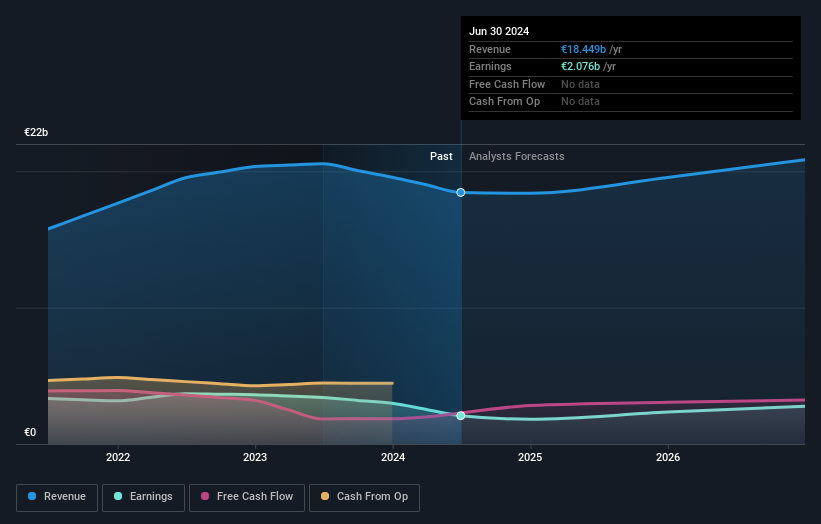
Task: Click the Analysts Forecasts label
Action: point(517,157)
